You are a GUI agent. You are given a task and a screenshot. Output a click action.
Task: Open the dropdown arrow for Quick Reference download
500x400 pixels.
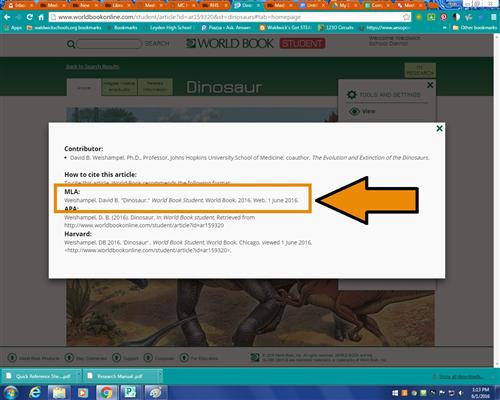pyautogui.click(x=78, y=376)
